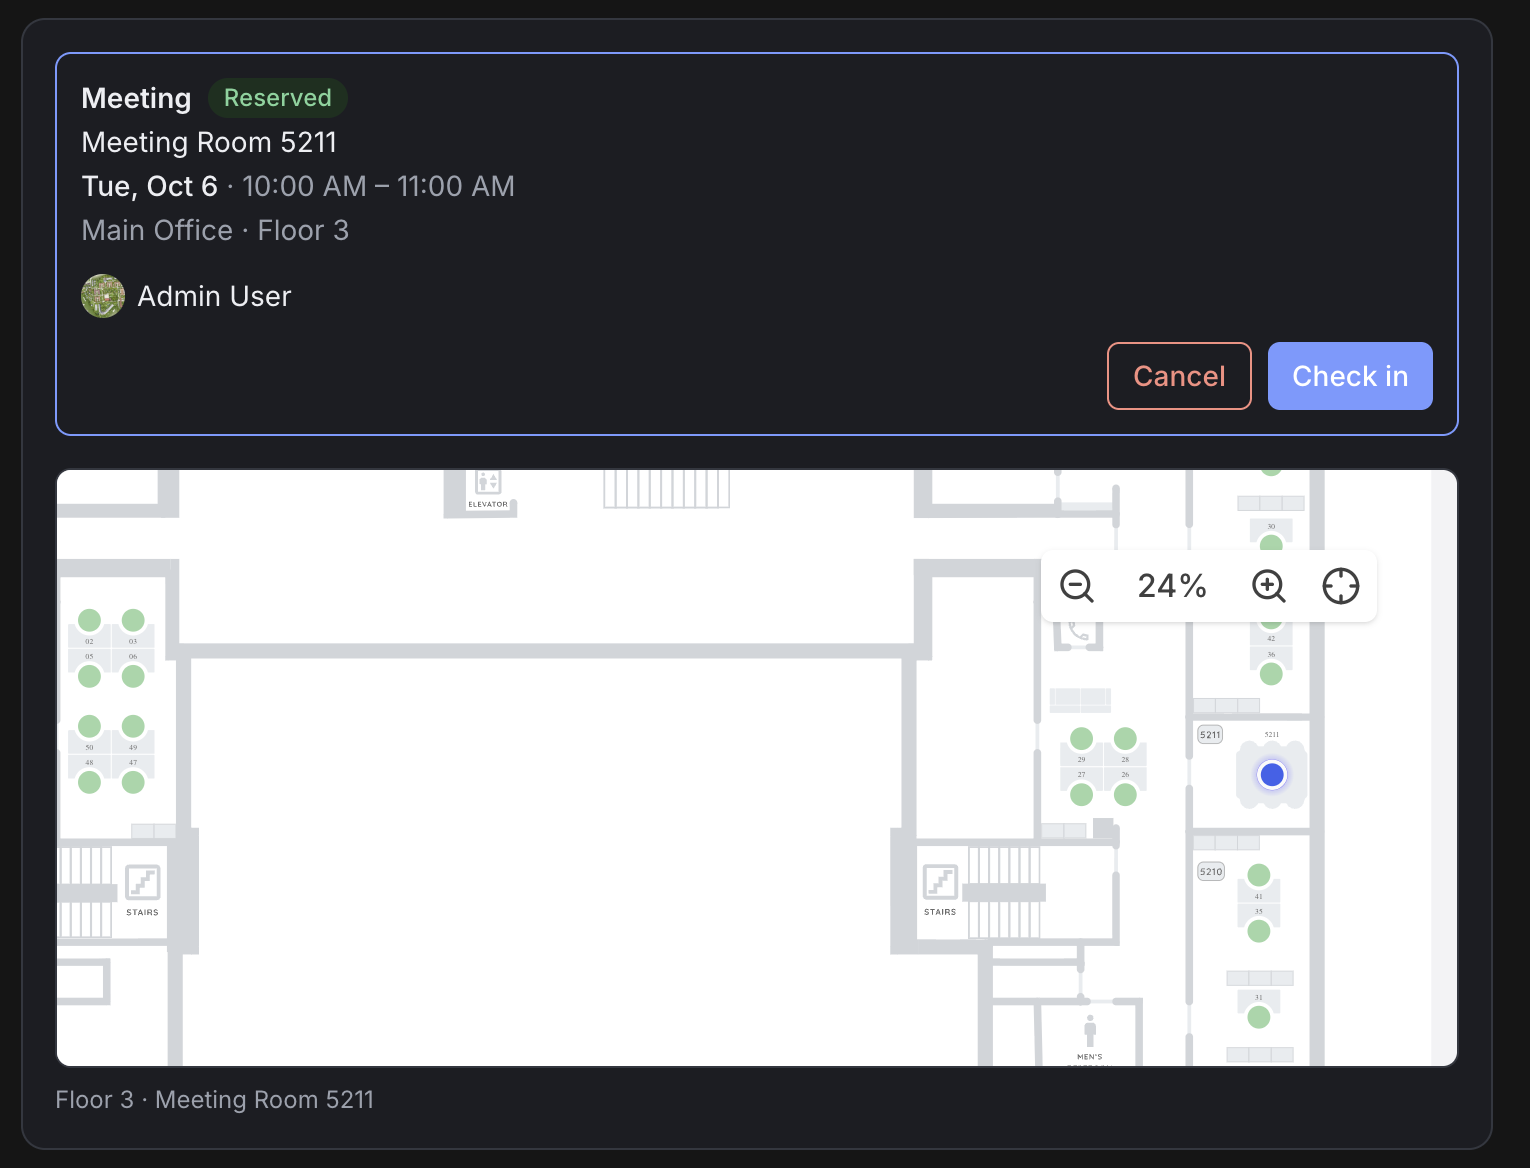Click the 5210 room label tag
Image resolution: width=1530 pixels, height=1168 pixels.
pos(1210,872)
